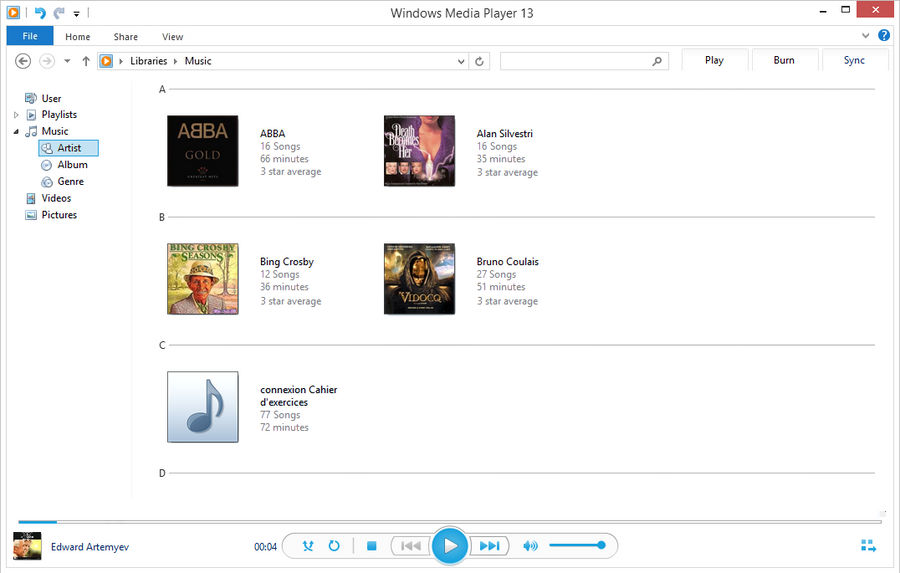Image resolution: width=900 pixels, height=573 pixels.
Task: Expand the chevron before Music in address bar
Action: [176, 61]
